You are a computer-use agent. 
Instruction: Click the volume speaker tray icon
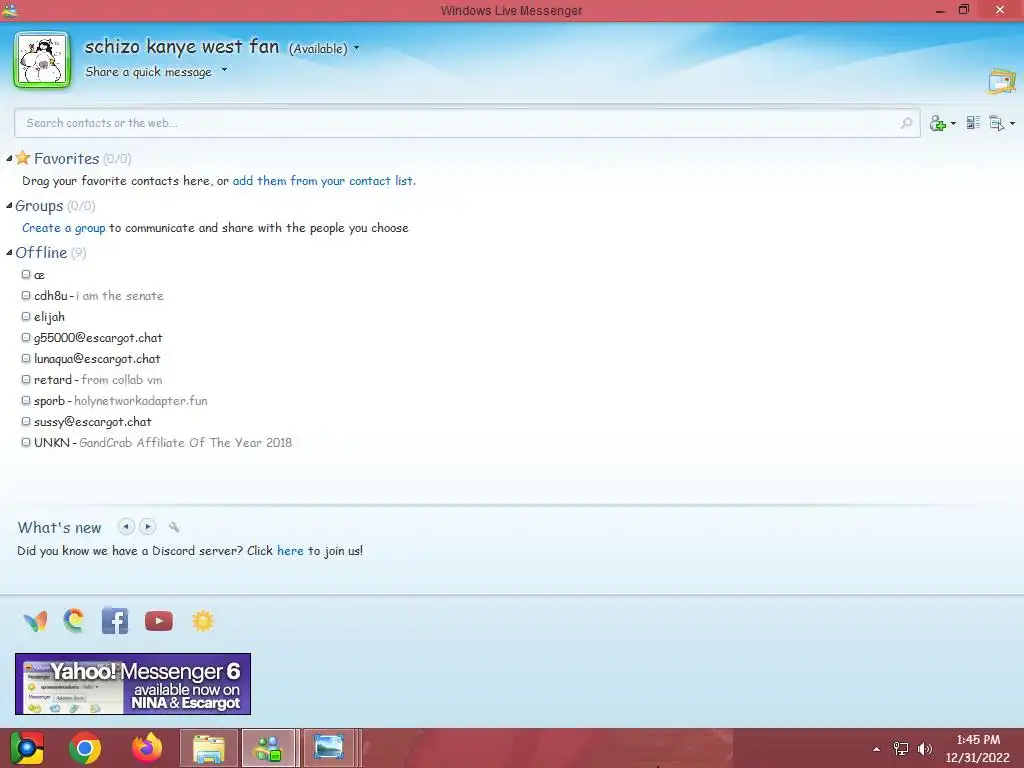(925, 749)
